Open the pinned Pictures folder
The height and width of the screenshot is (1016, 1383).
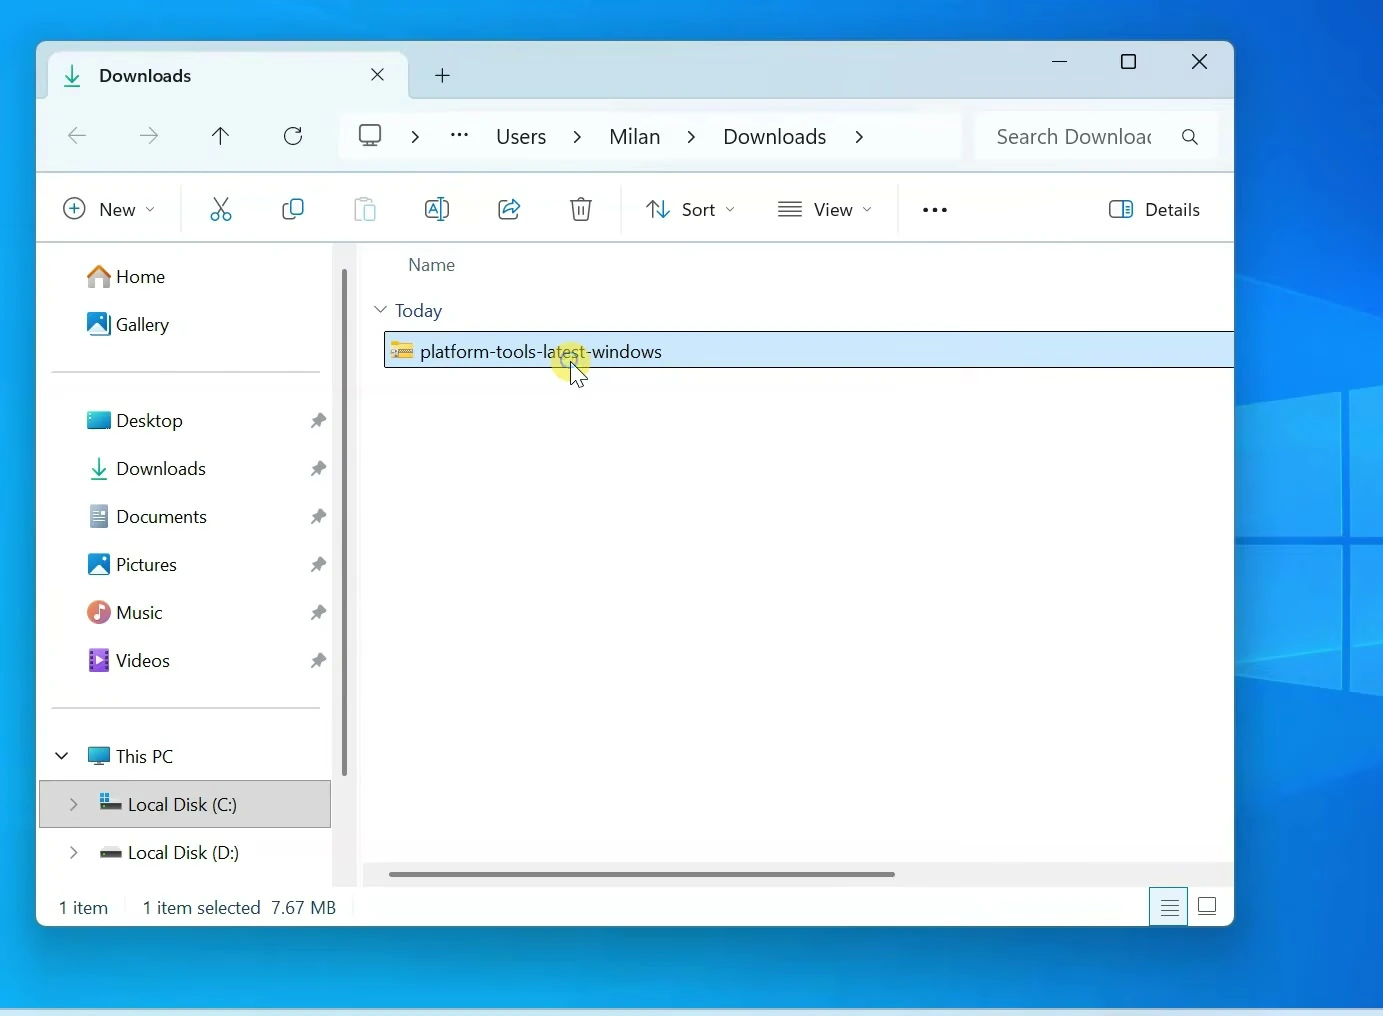[132, 565]
